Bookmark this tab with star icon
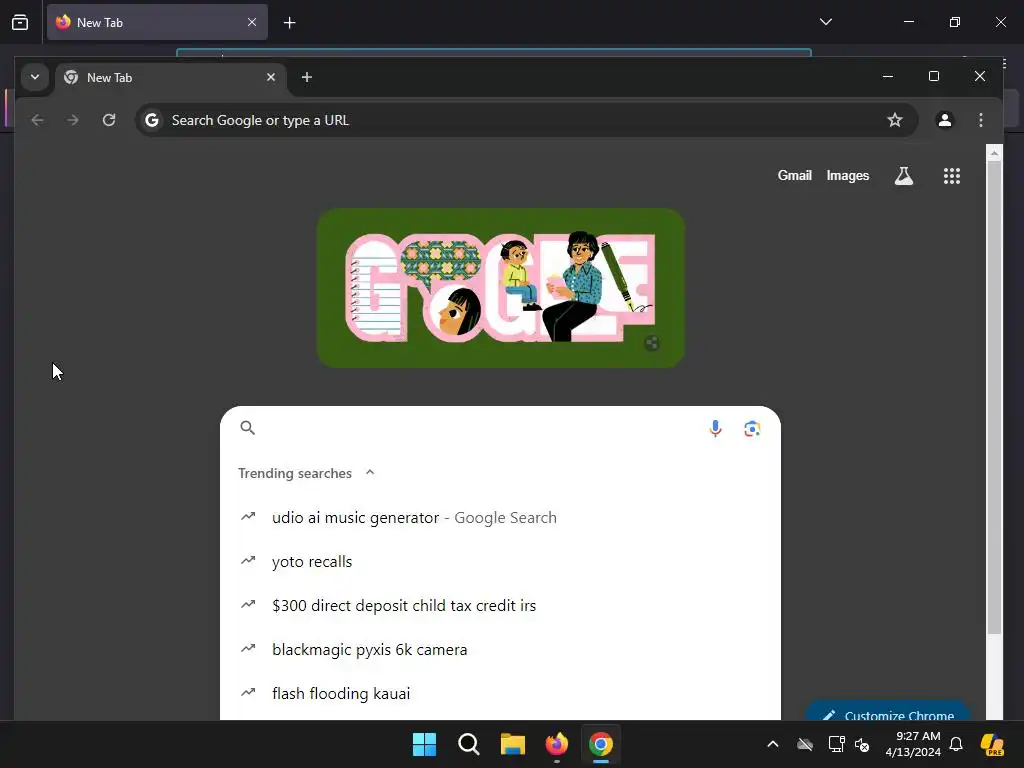This screenshot has height=768, width=1024. tap(895, 120)
